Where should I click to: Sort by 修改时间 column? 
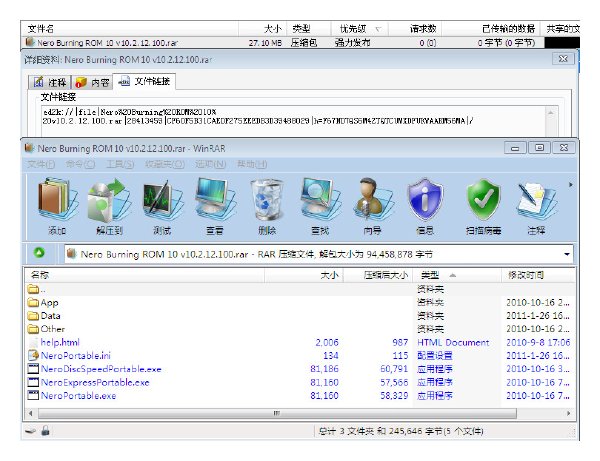point(538,275)
